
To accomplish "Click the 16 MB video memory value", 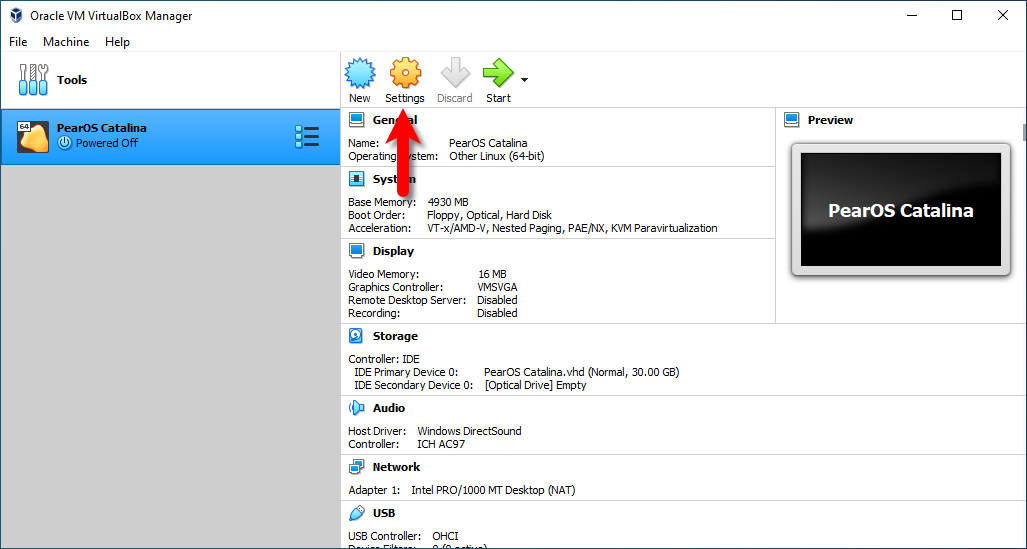I will (492, 274).
